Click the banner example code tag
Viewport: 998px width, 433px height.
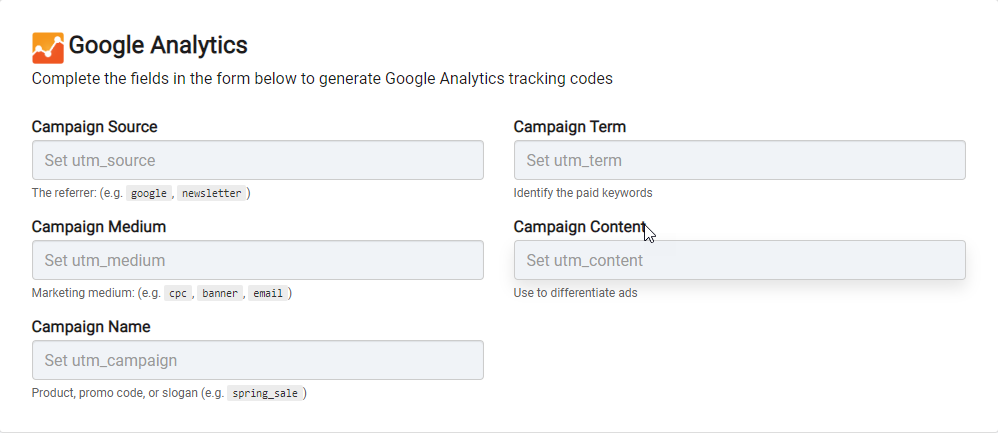[x=220, y=294]
